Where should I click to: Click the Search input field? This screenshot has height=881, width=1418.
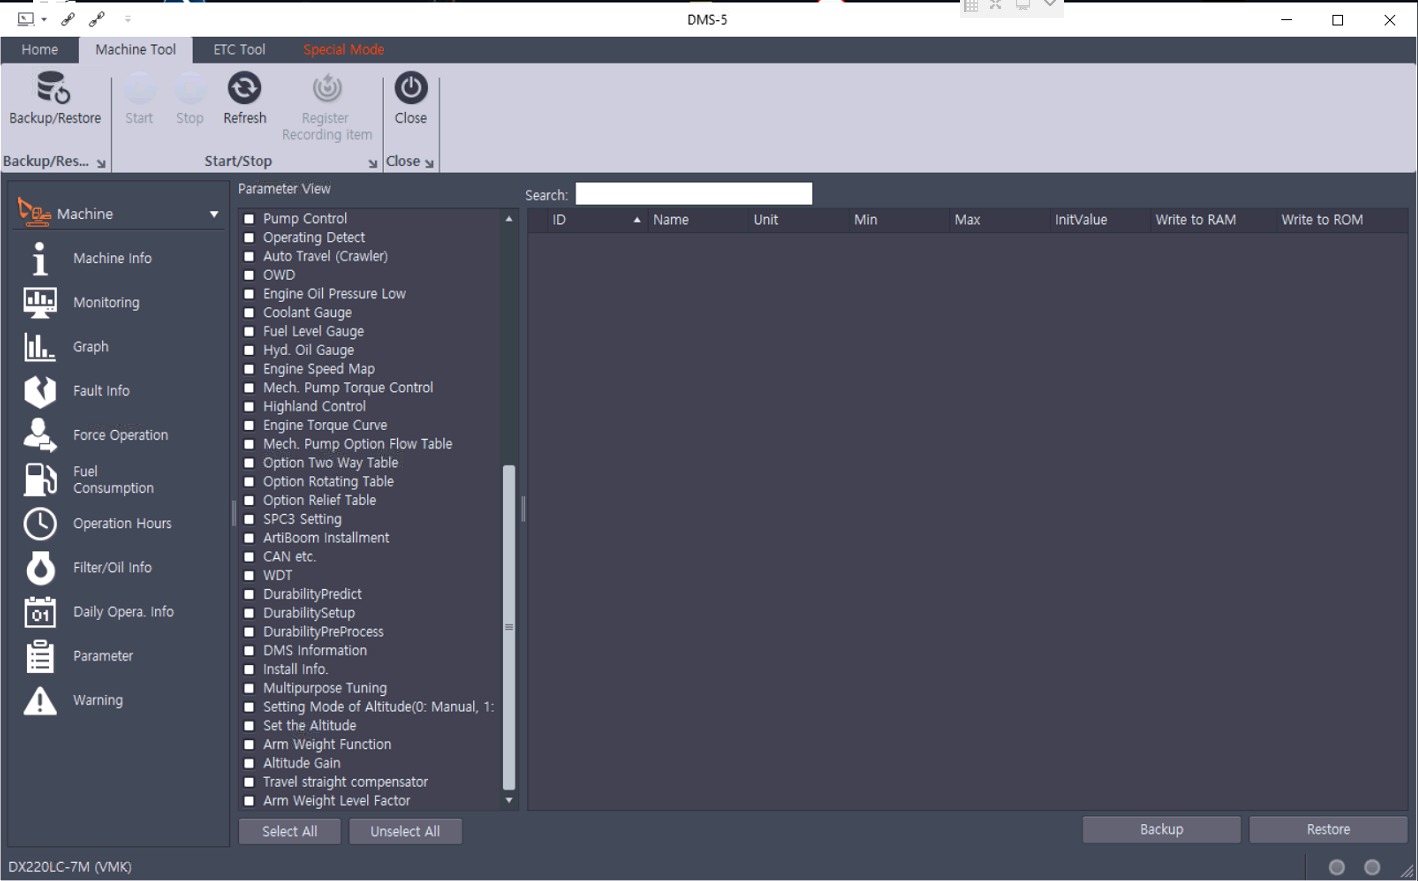pyautogui.click(x=694, y=194)
